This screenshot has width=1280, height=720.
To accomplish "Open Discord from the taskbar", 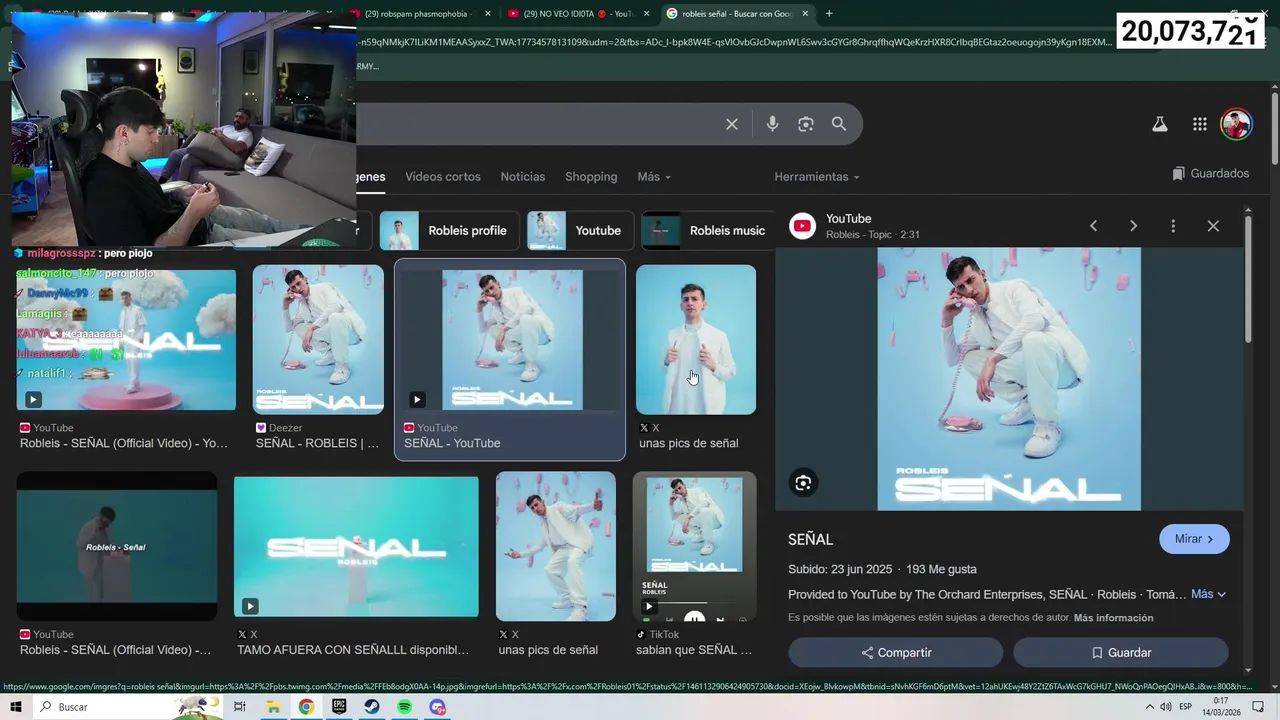I will coord(437,707).
